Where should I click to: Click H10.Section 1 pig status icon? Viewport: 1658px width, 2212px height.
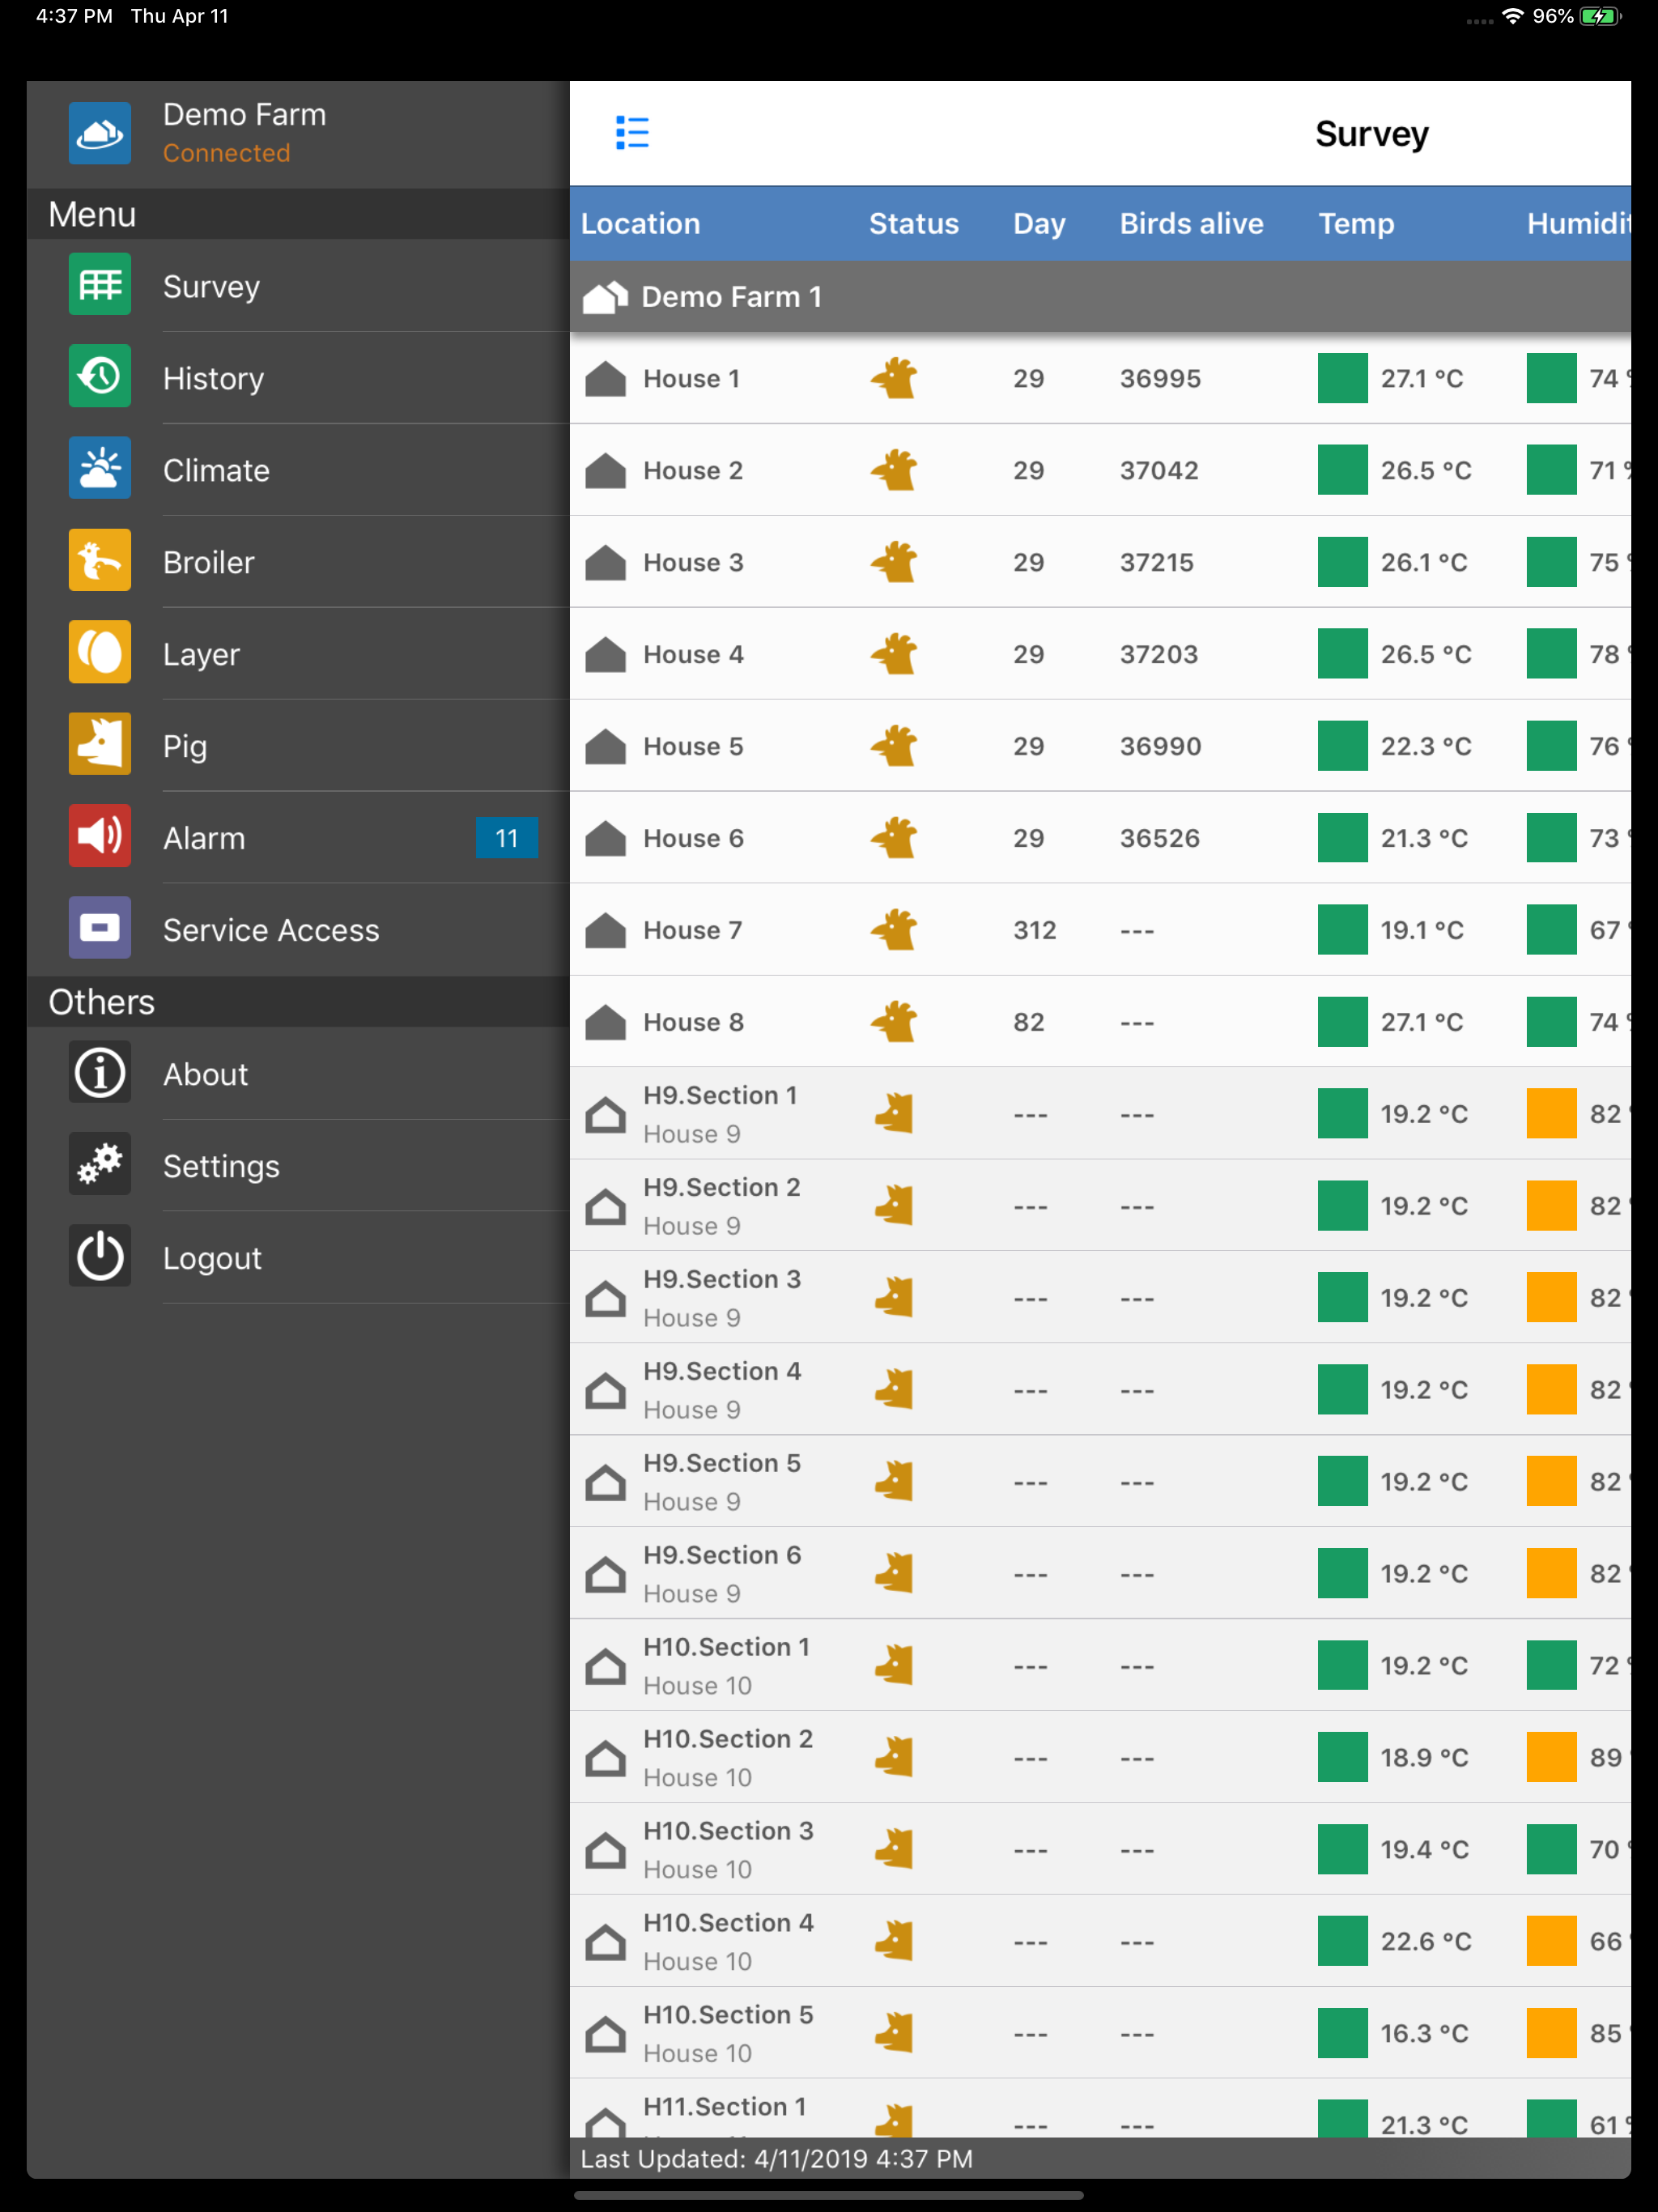894,1666
